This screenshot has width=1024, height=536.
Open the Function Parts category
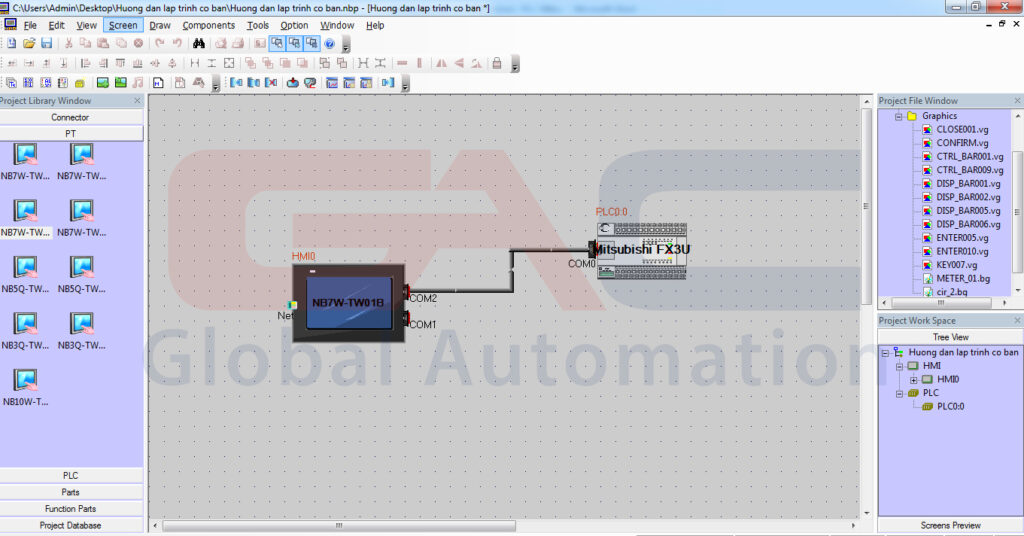71,509
